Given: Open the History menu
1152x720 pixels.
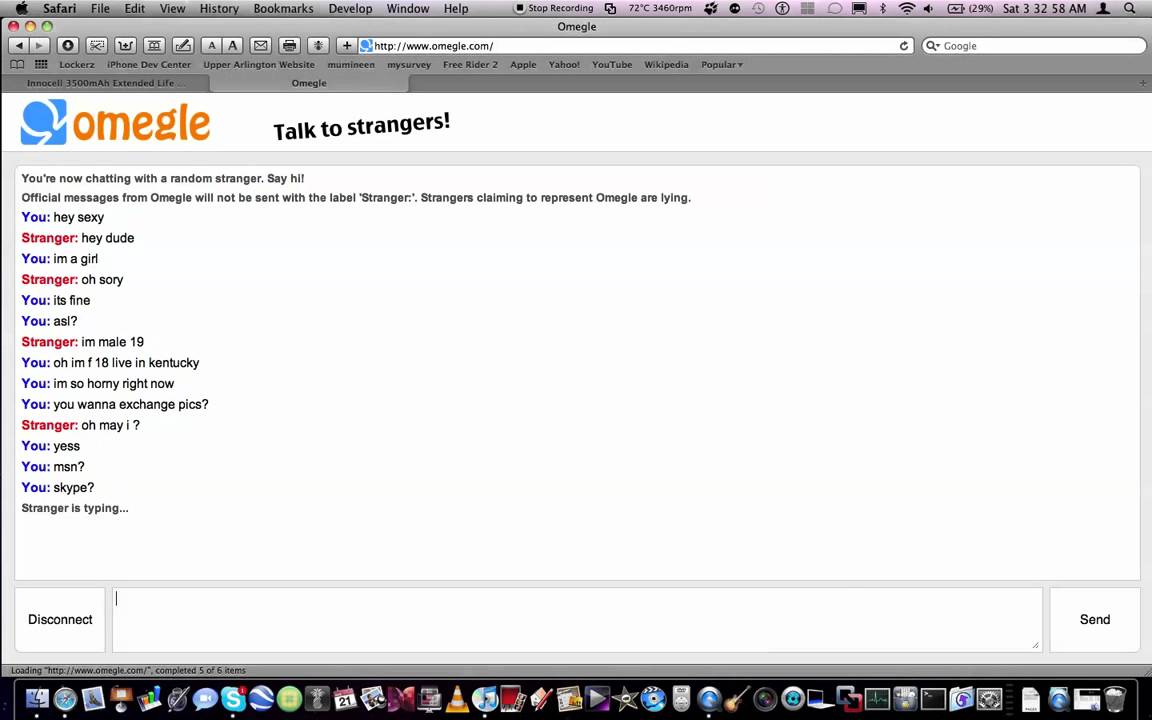Looking at the screenshot, I should click(219, 8).
